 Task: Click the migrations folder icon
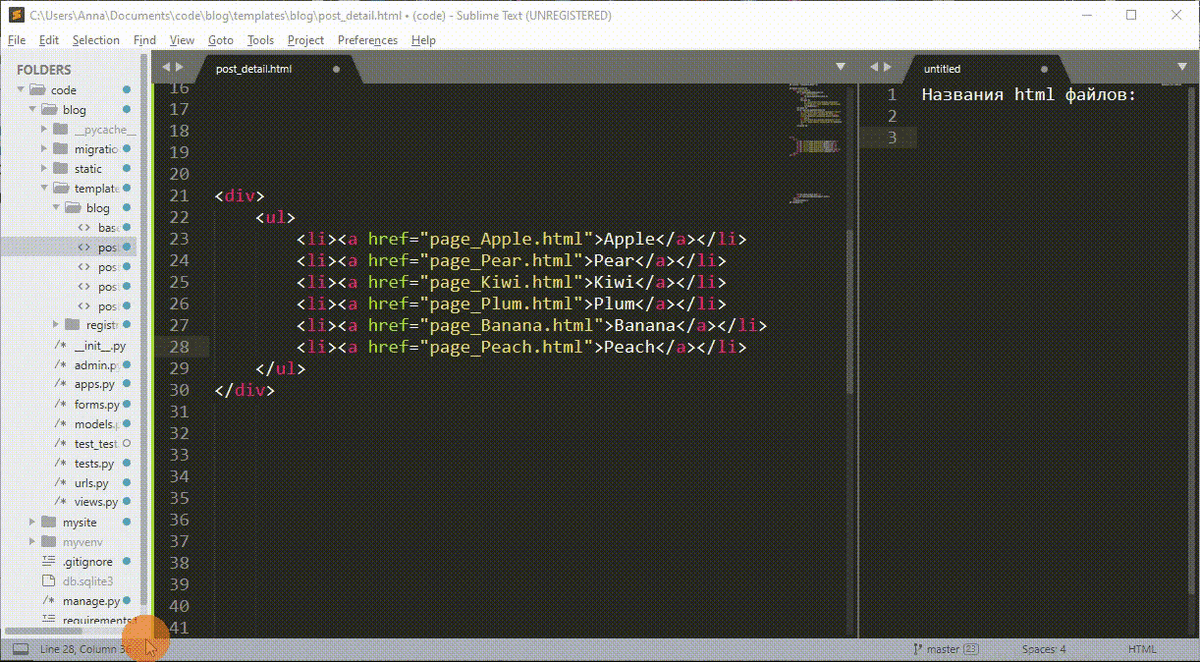[x=61, y=149]
